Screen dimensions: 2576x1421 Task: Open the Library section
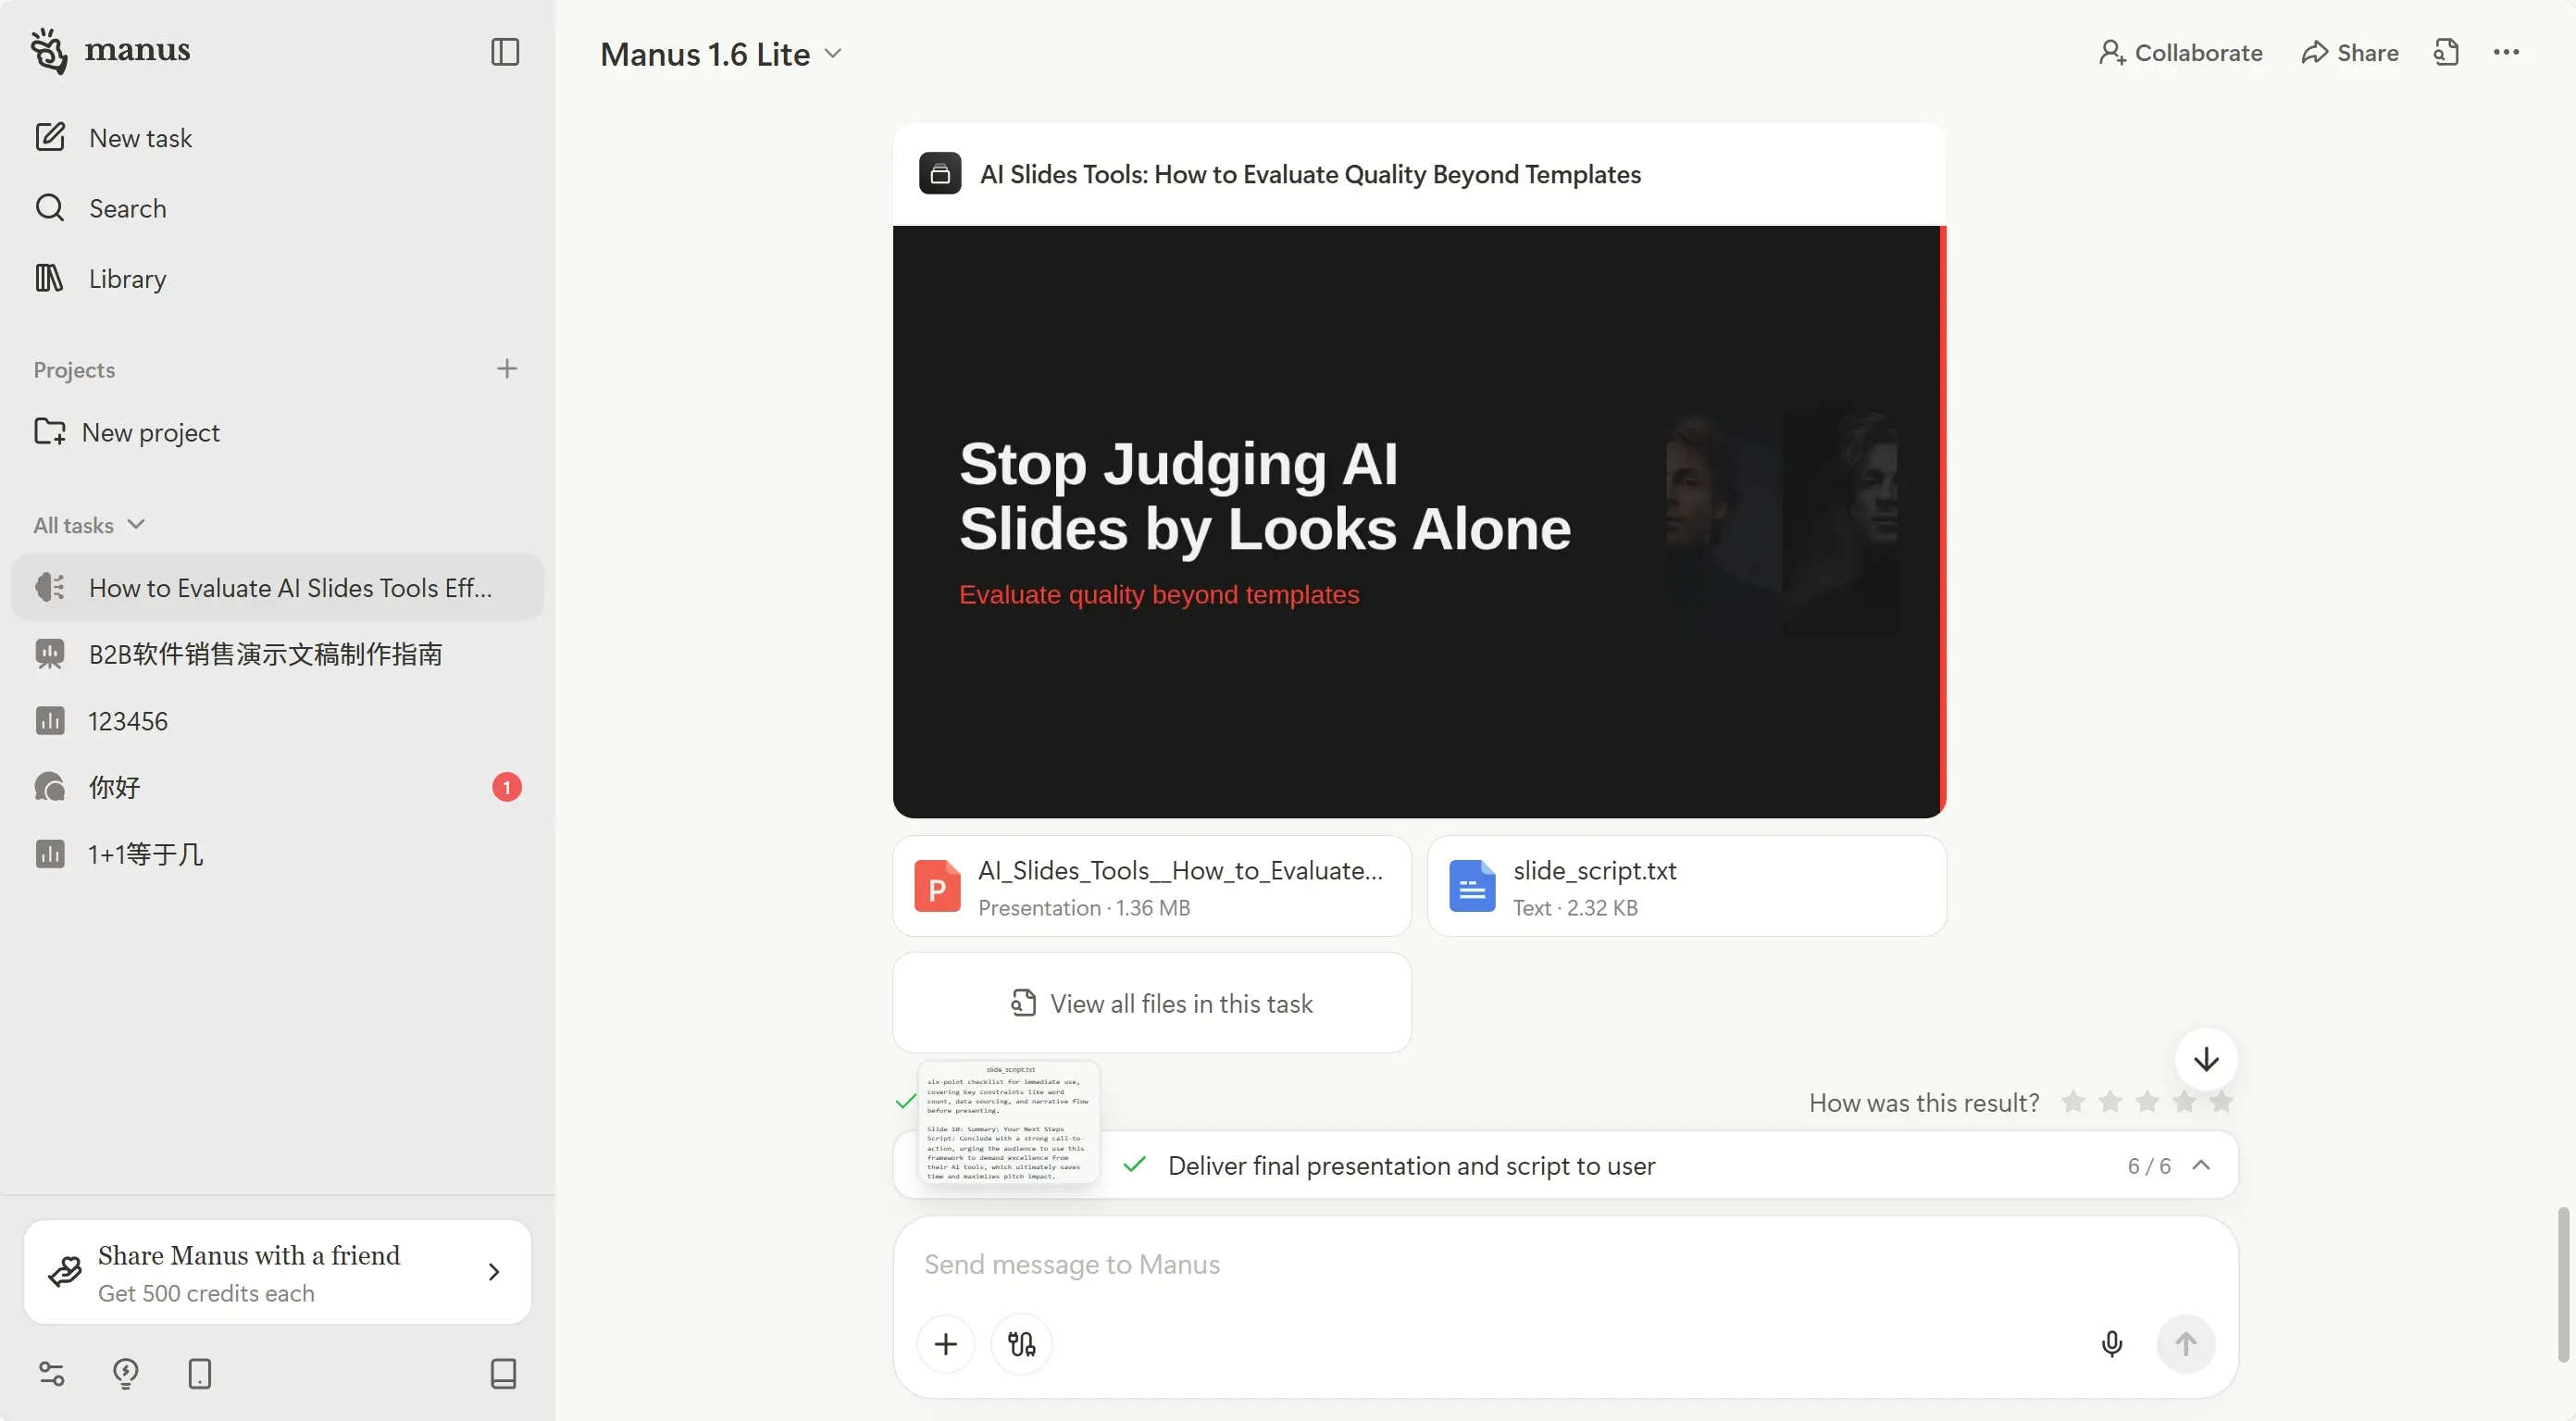coord(277,278)
